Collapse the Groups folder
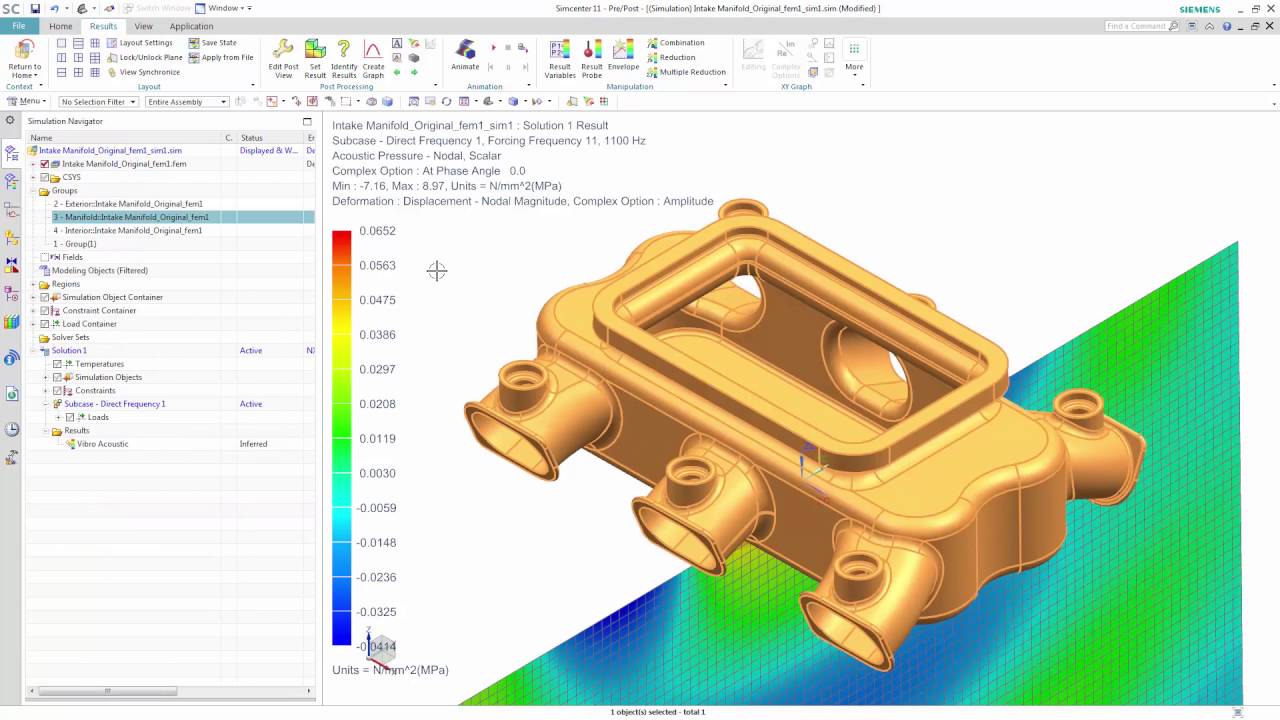 (33, 191)
